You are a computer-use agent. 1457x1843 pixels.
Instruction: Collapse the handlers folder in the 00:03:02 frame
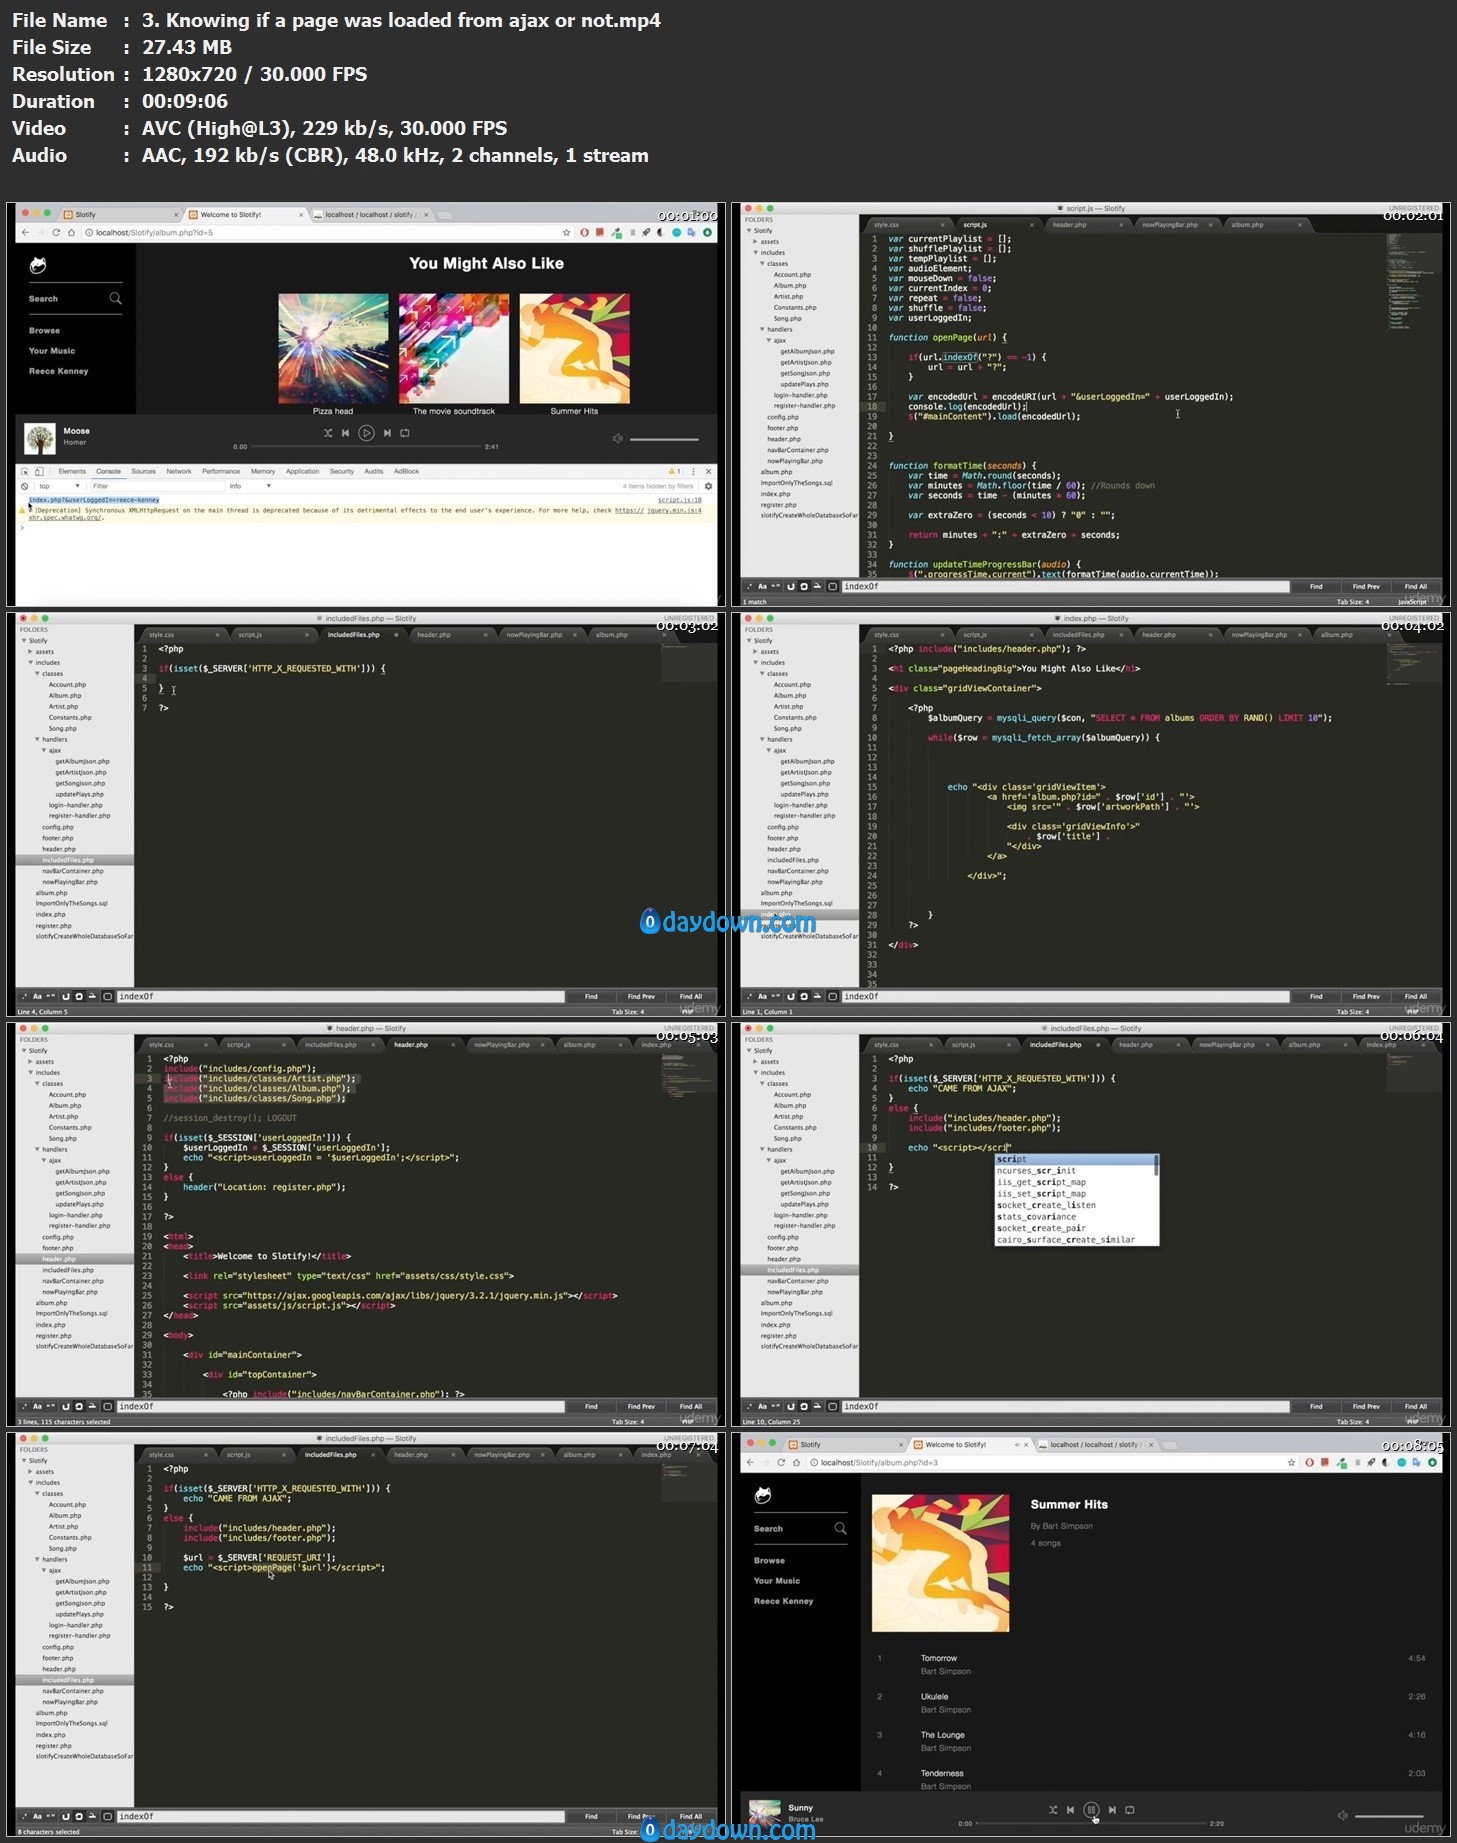(x=37, y=739)
